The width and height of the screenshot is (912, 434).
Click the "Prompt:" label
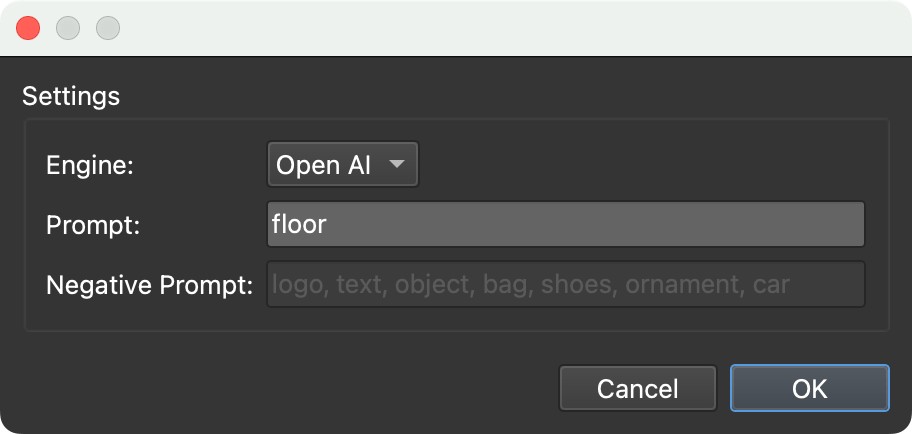(93, 226)
